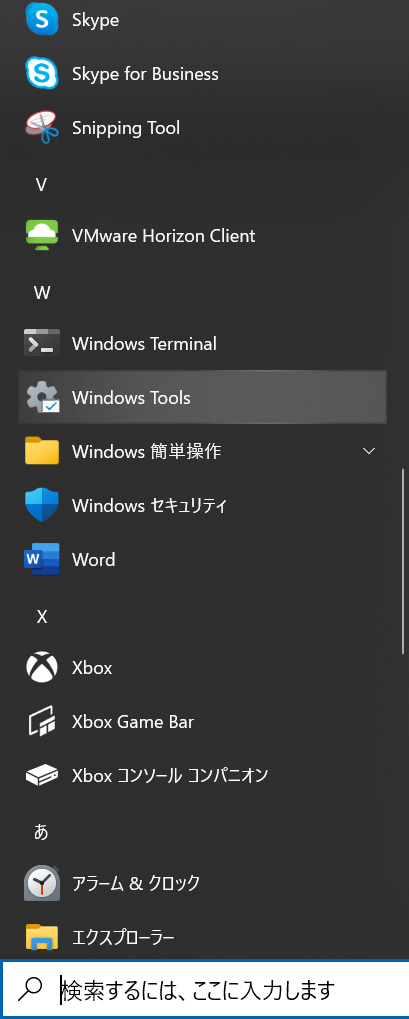Open the Windows Tools gear icon

tap(42, 397)
